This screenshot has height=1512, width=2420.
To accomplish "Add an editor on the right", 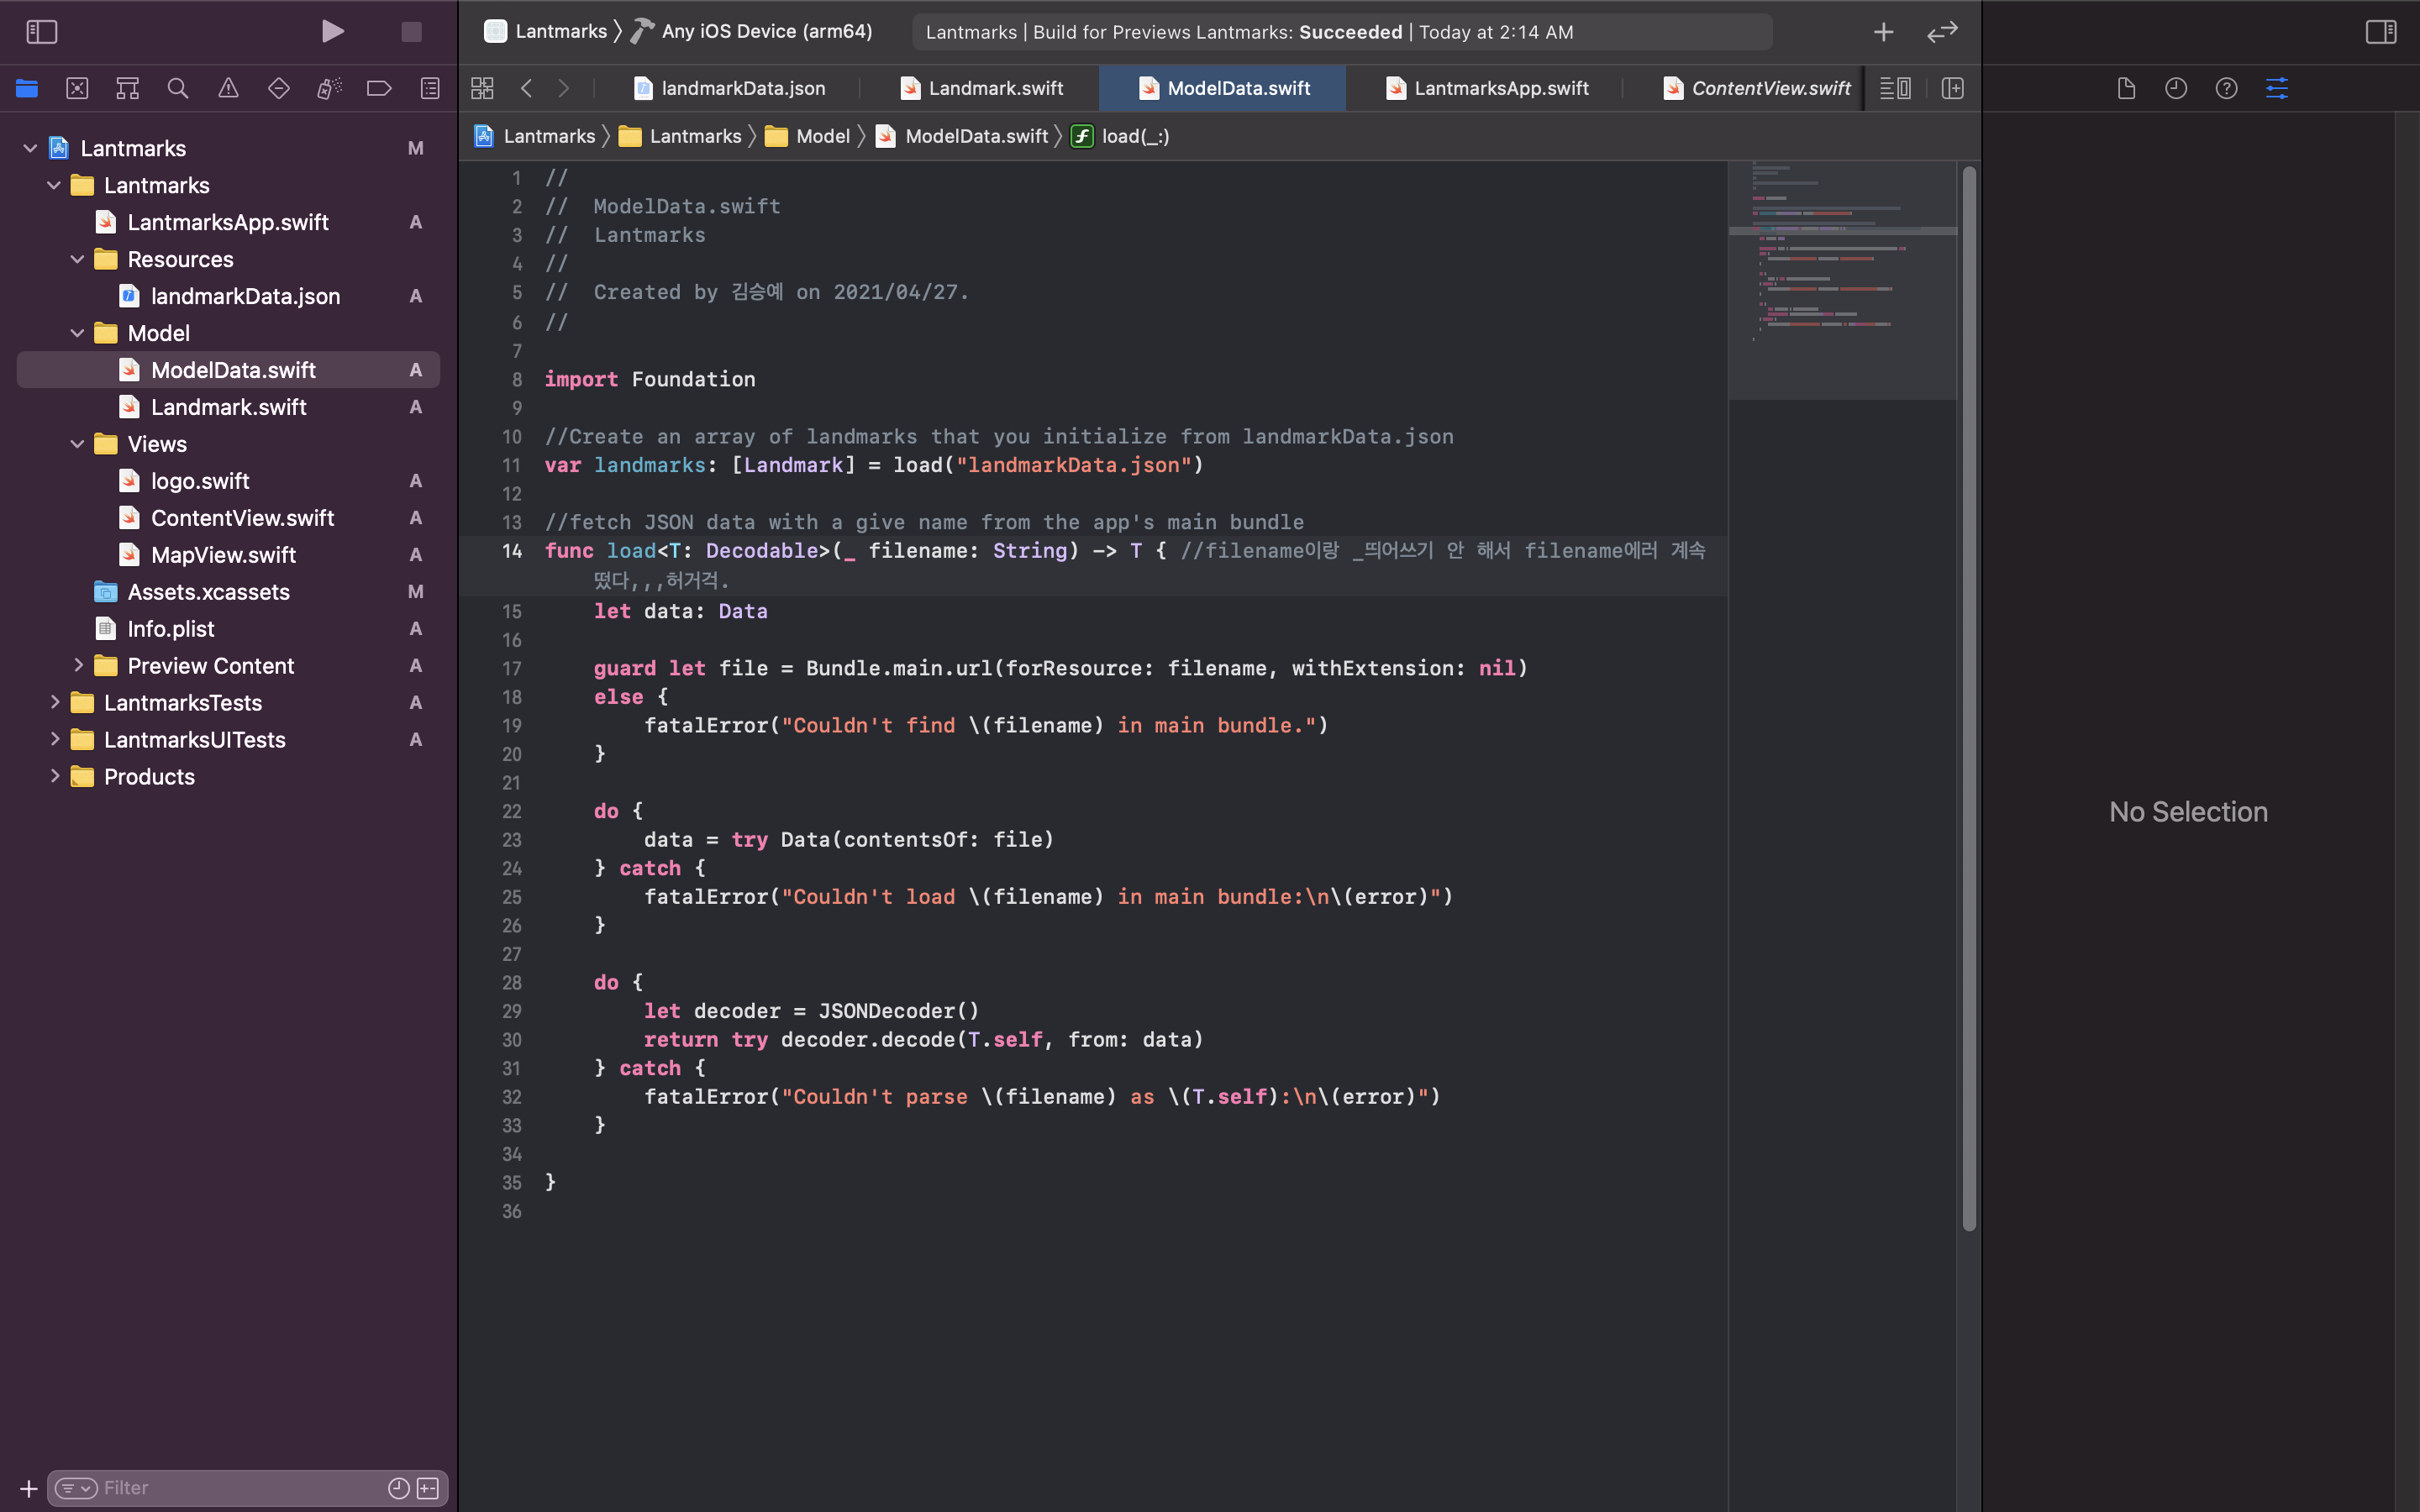I will 1952,88.
